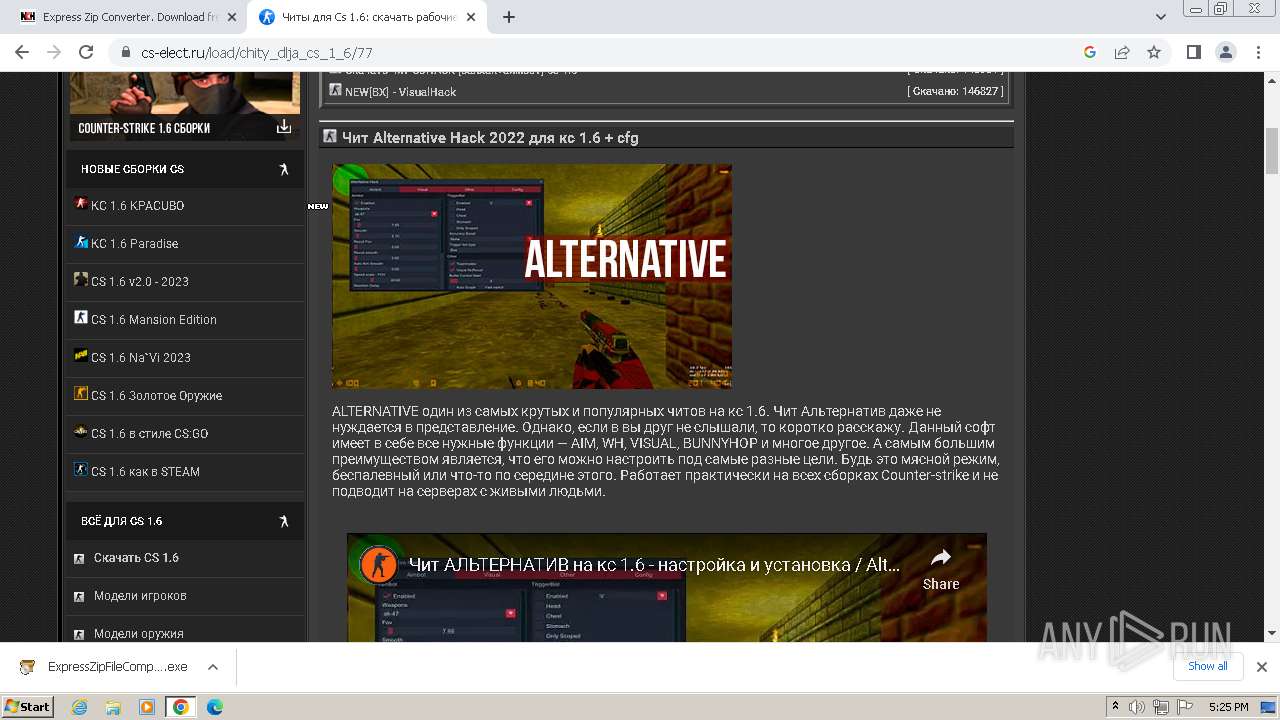Launch Internet Explorer from taskbar
Image resolution: width=1280 pixels, height=720 pixels.
(x=80, y=707)
